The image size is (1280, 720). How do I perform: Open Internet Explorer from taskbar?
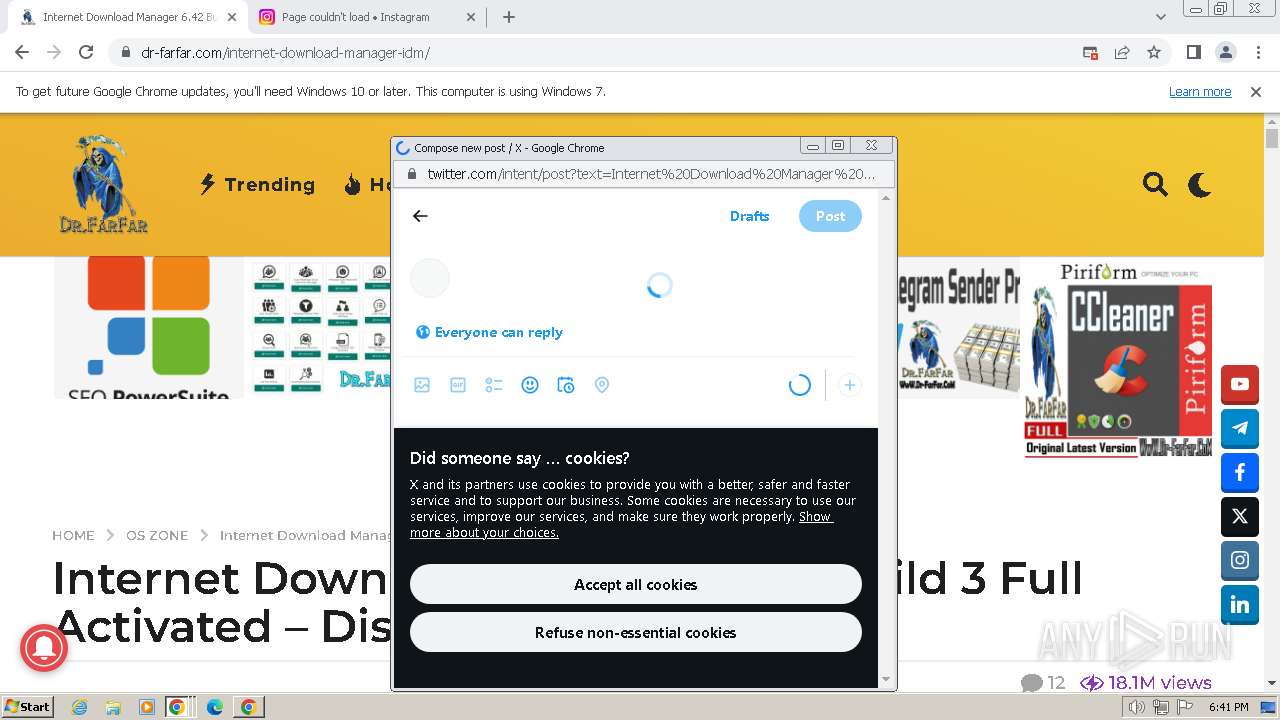click(80, 707)
